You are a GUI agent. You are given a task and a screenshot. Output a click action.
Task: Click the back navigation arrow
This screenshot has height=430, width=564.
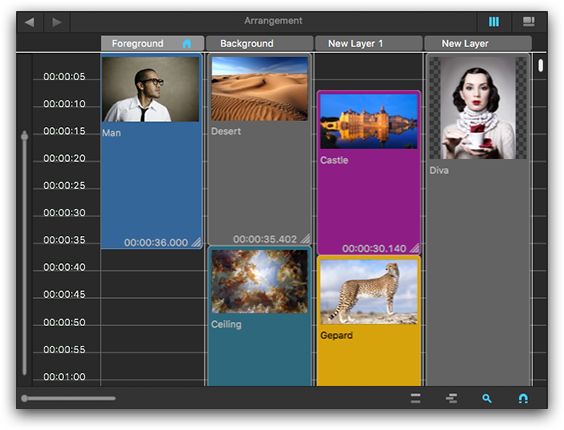tap(30, 22)
